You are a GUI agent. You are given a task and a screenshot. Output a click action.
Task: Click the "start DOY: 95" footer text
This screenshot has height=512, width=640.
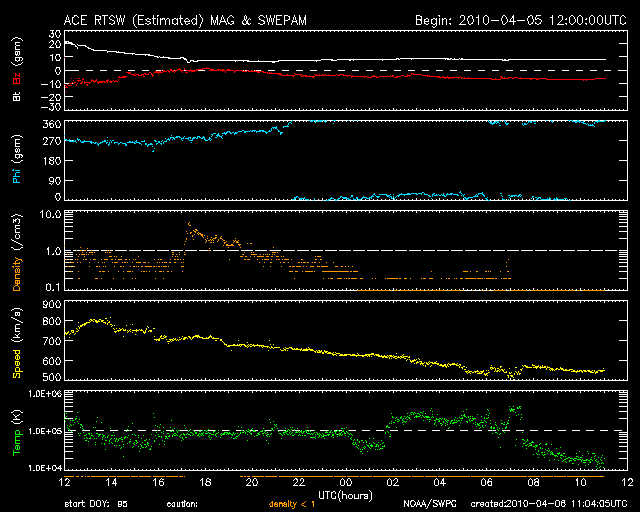click(x=96, y=504)
